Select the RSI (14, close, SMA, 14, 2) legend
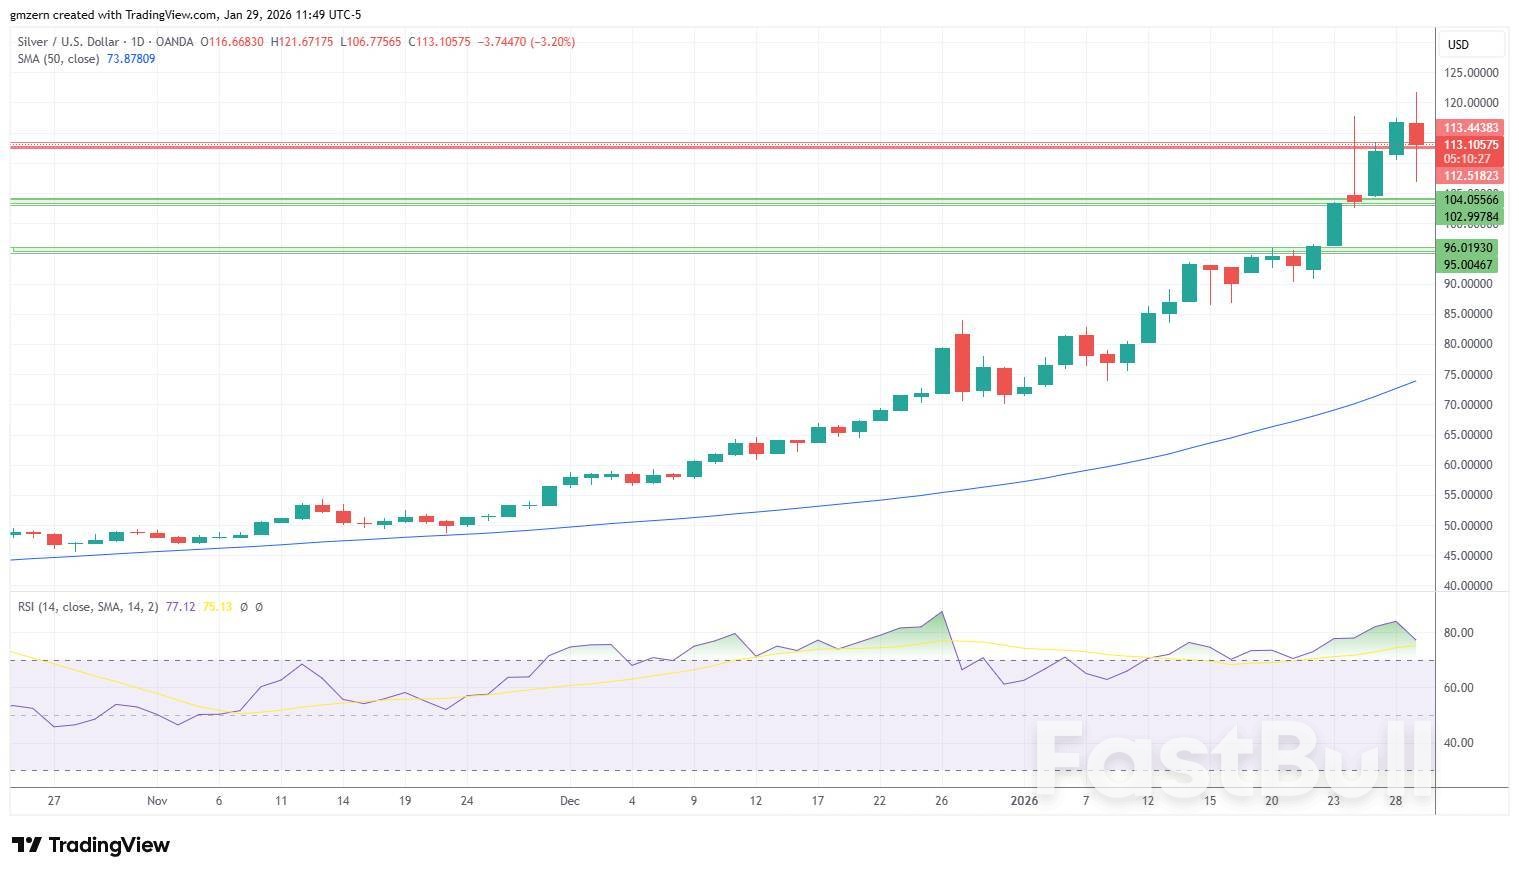Viewport: 1519px width, 875px height. pyautogui.click(x=88, y=607)
